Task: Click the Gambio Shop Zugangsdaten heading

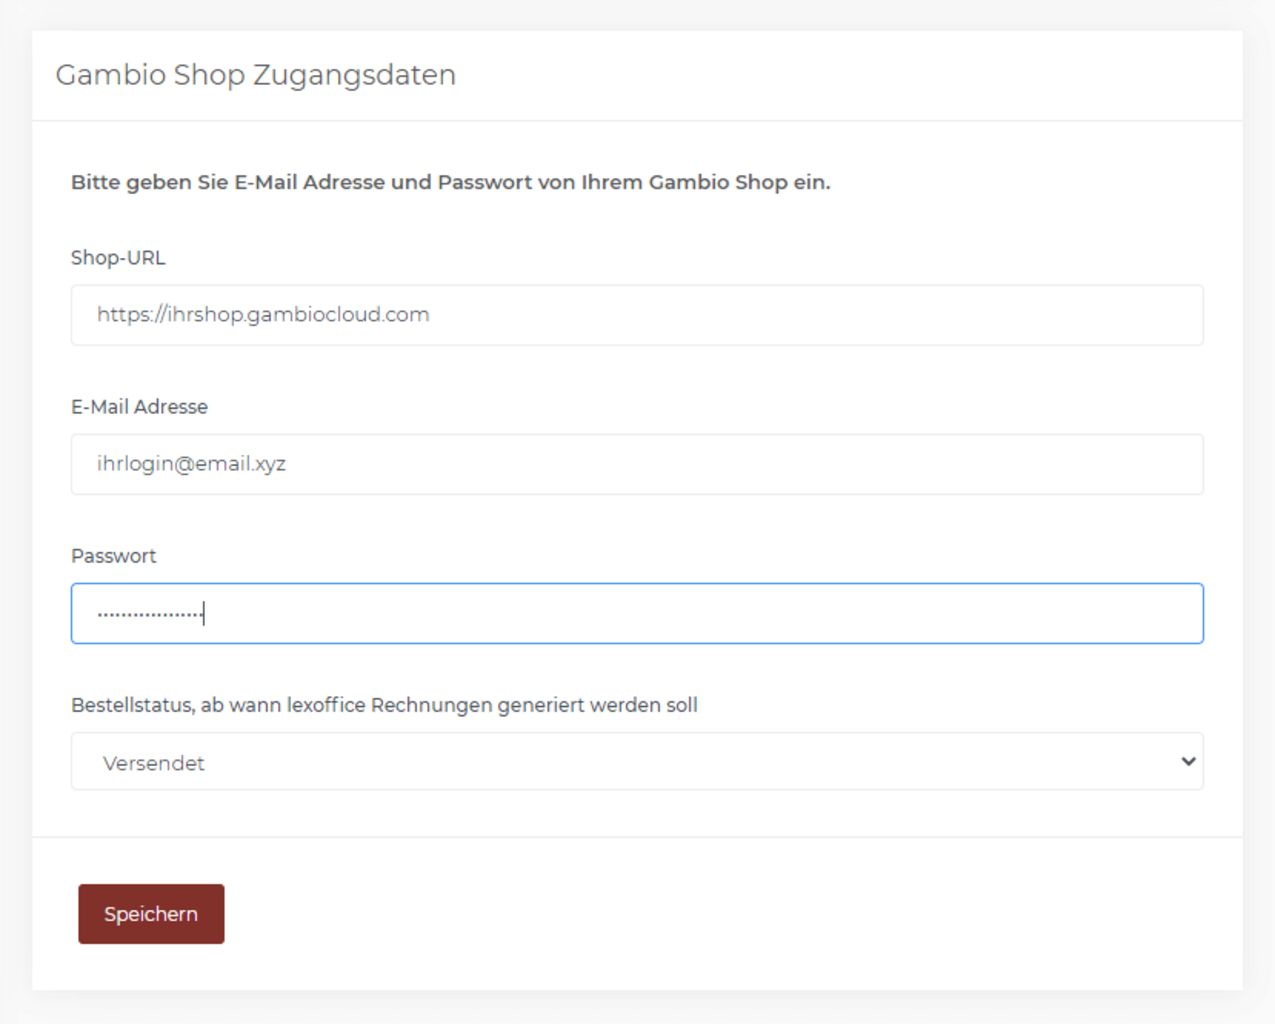Action: pyautogui.click(x=255, y=75)
